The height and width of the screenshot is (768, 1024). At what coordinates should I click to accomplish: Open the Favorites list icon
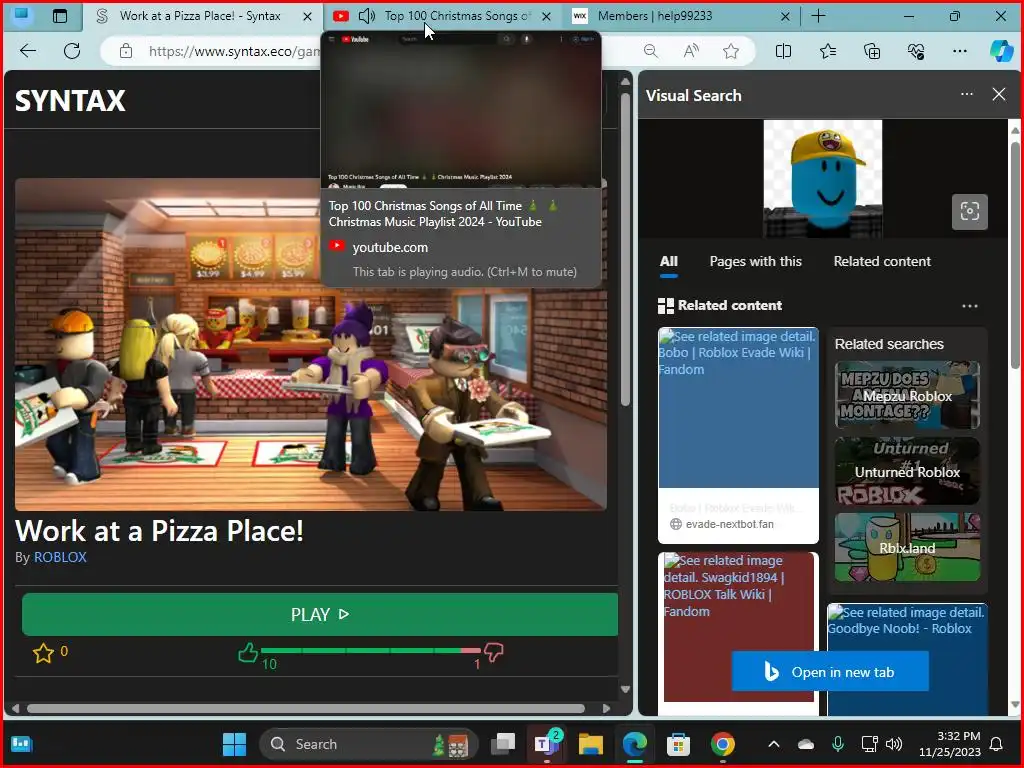point(827,51)
